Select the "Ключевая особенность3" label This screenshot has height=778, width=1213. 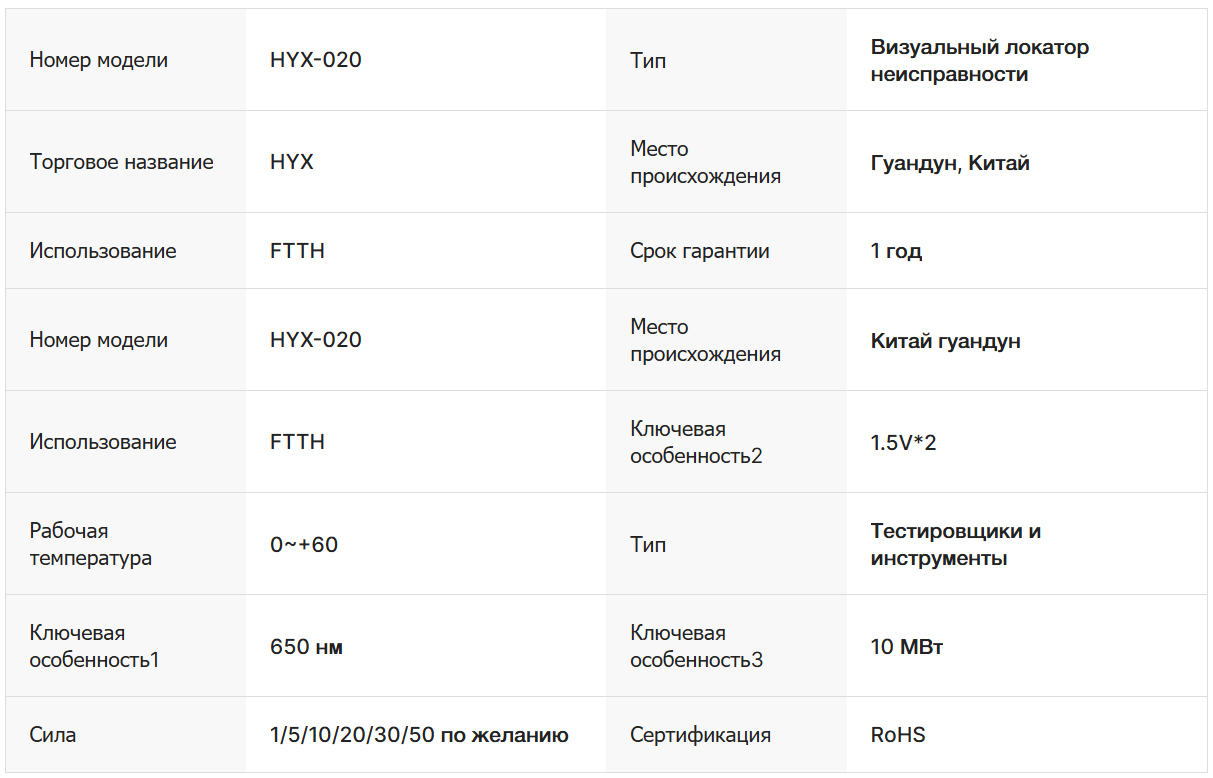pos(696,646)
